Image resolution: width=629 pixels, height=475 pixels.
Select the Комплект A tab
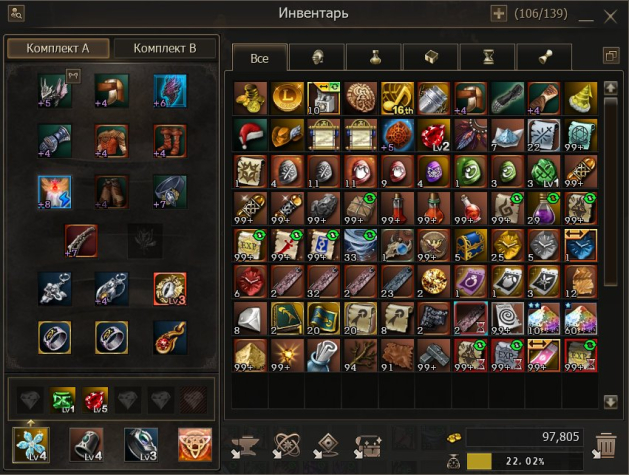tap(58, 49)
